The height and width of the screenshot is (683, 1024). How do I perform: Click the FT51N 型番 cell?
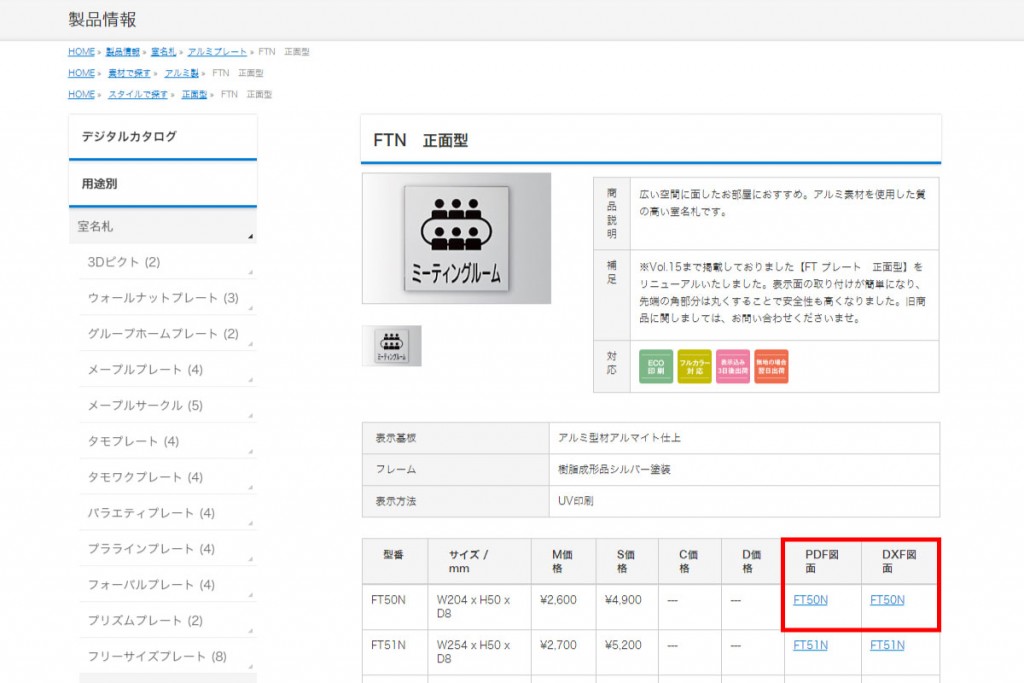tap(395, 652)
